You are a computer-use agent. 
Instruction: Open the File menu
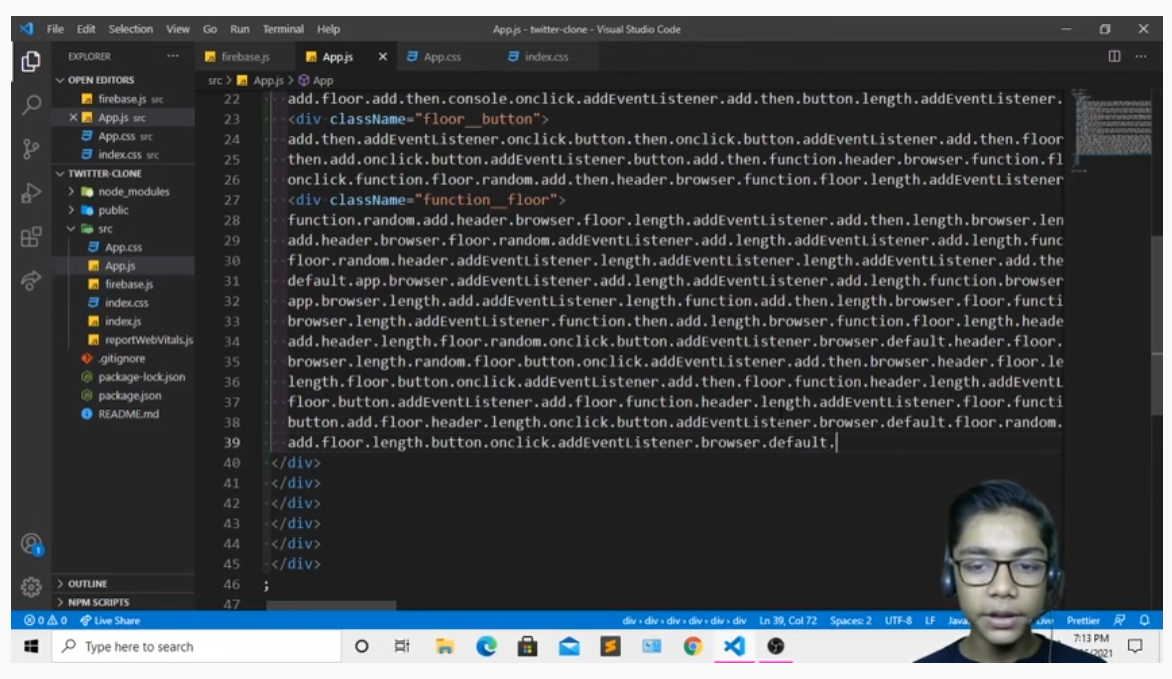pos(55,29)
